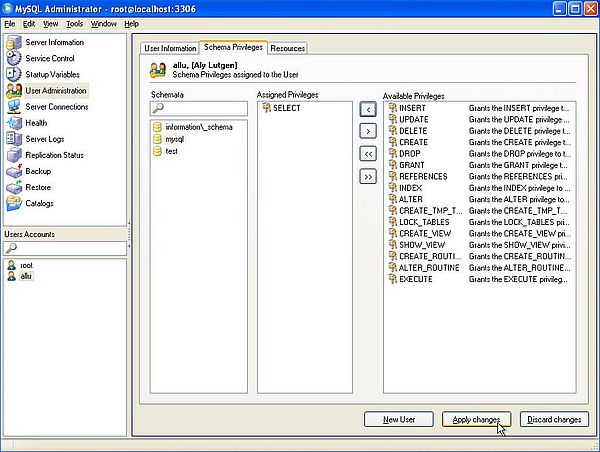The height and width of the screenshot is (452, 600).
Task: Click INDEX privilege key icon
Action: pos(393,188)
